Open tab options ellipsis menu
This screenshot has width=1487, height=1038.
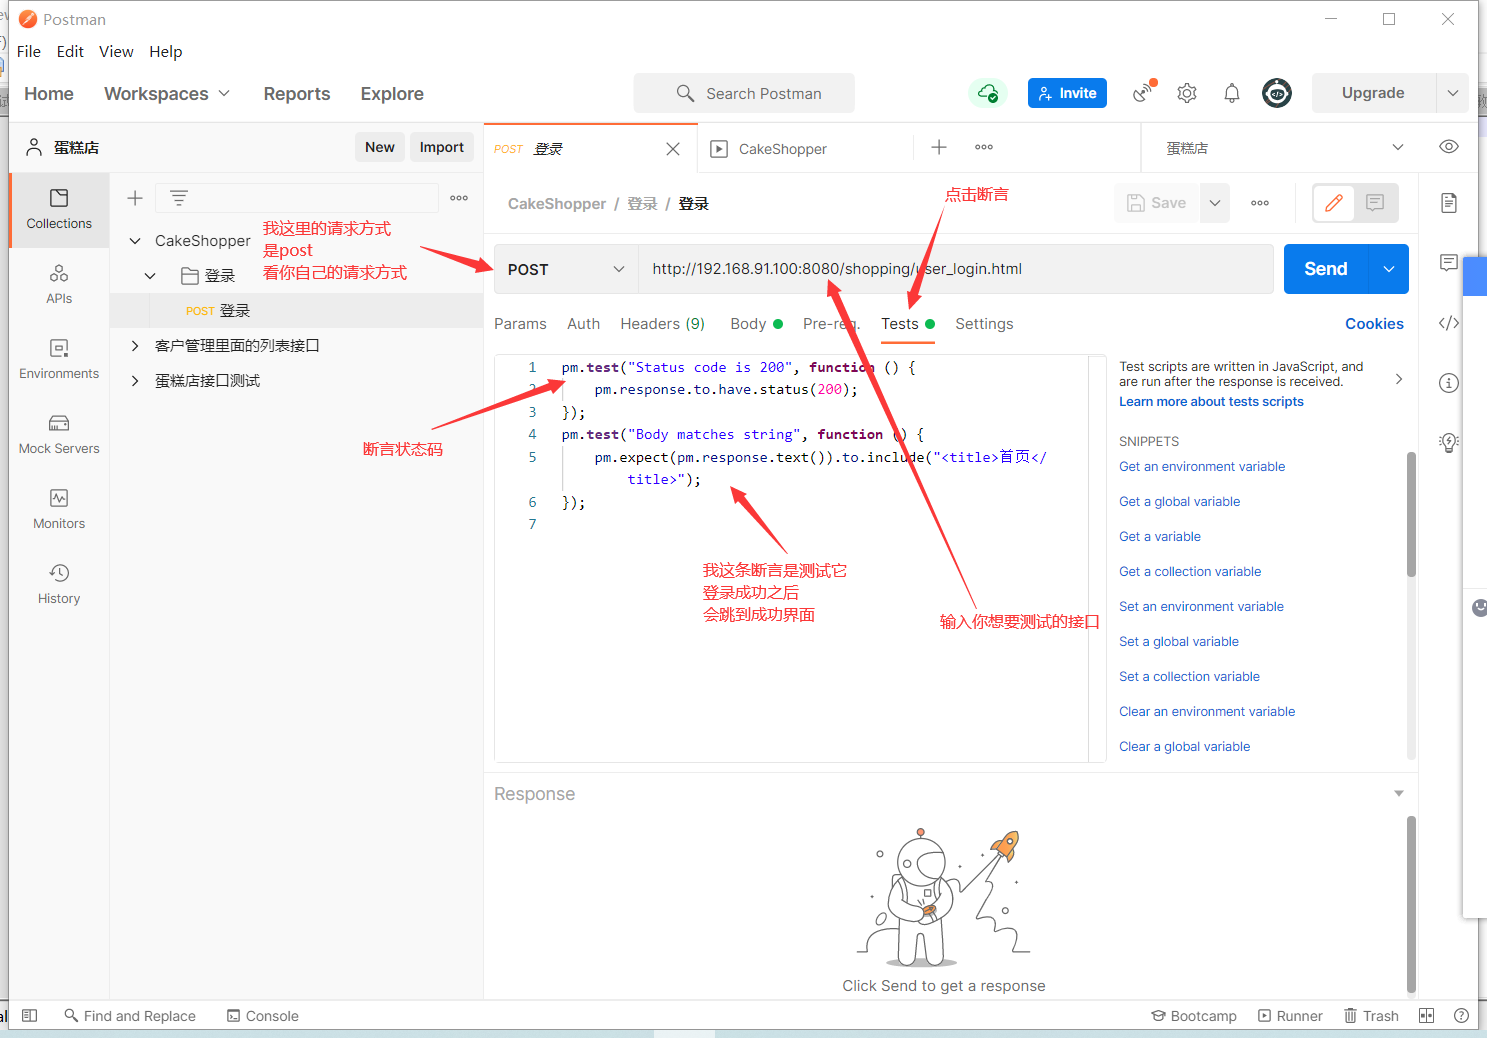click(984, 147)
